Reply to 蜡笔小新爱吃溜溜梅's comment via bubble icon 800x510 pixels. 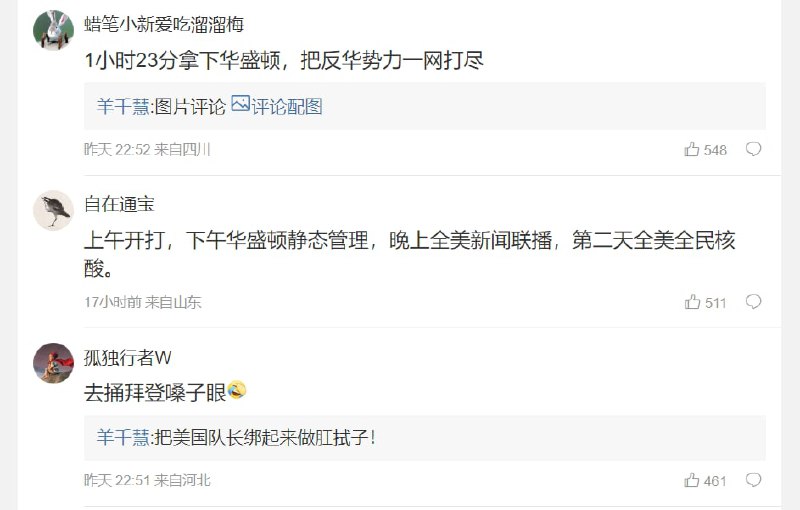point(754,149)
